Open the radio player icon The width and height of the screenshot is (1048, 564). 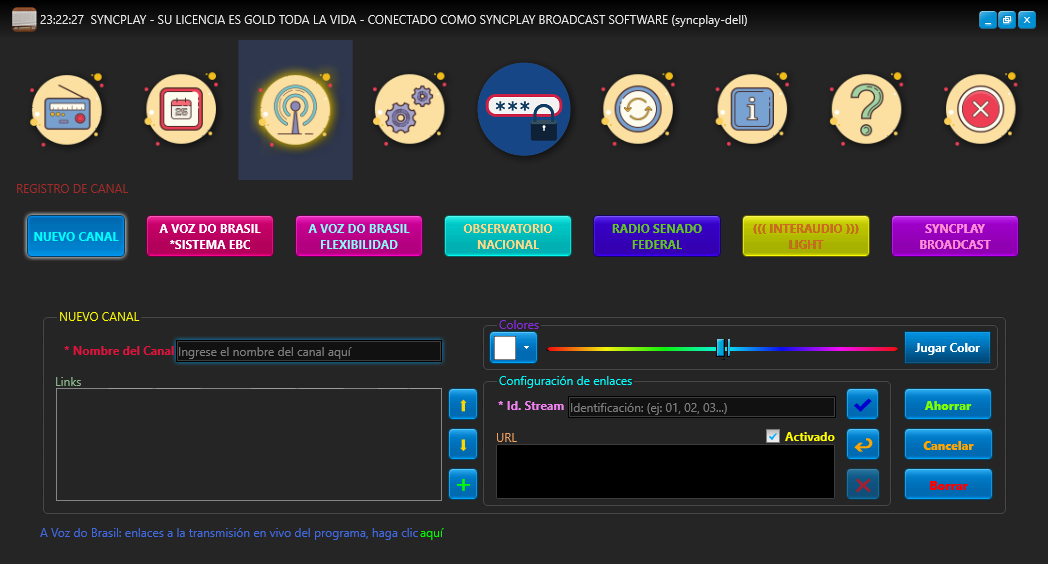tap(66, 110)
